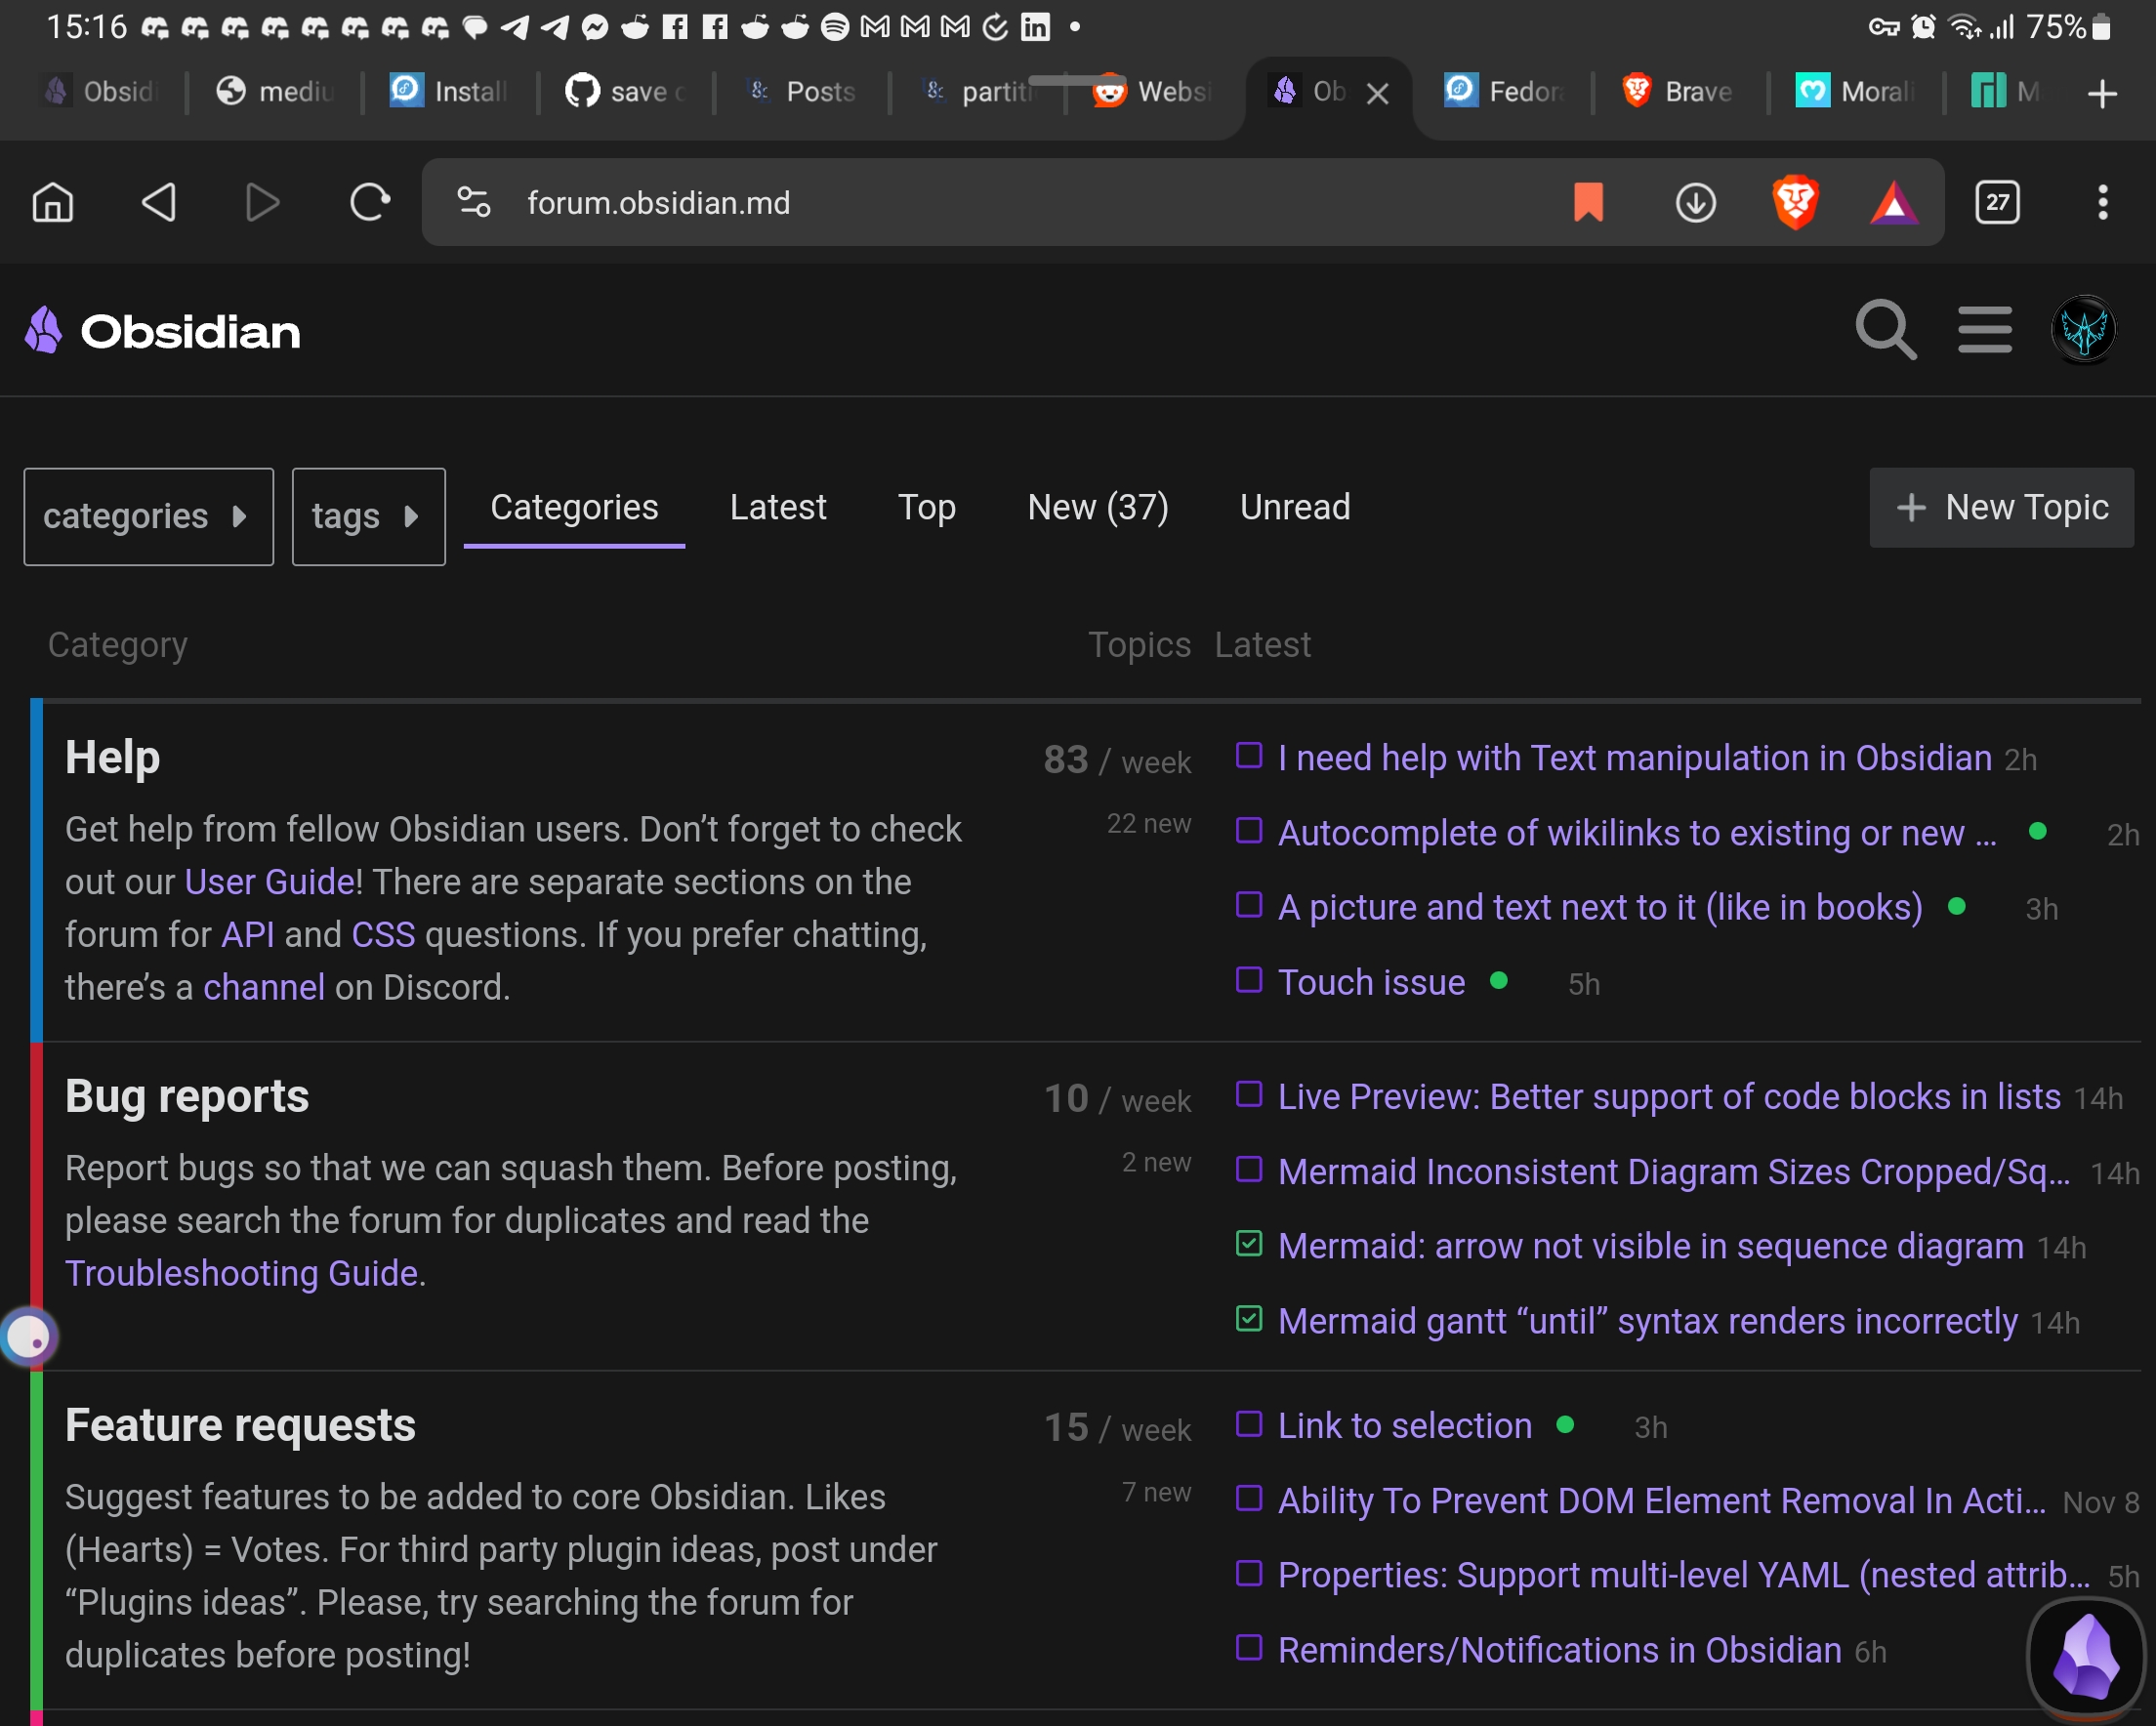Open the user profile avatar

click(2084, 330)
